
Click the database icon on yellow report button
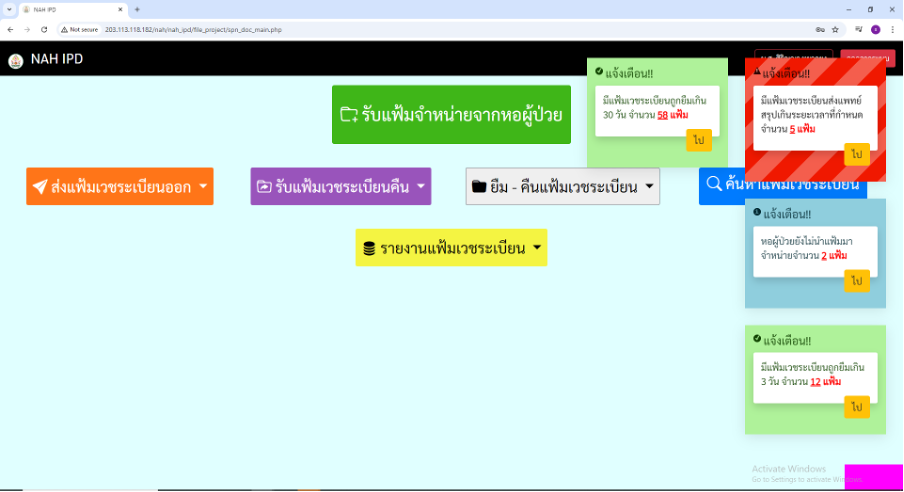(x=369, y=248)
